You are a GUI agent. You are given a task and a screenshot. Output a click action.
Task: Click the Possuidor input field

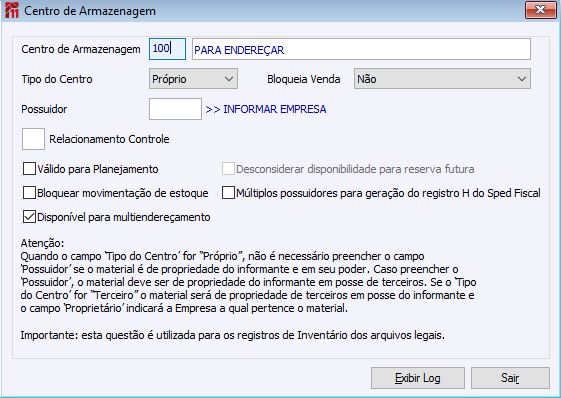click(175, 109)
